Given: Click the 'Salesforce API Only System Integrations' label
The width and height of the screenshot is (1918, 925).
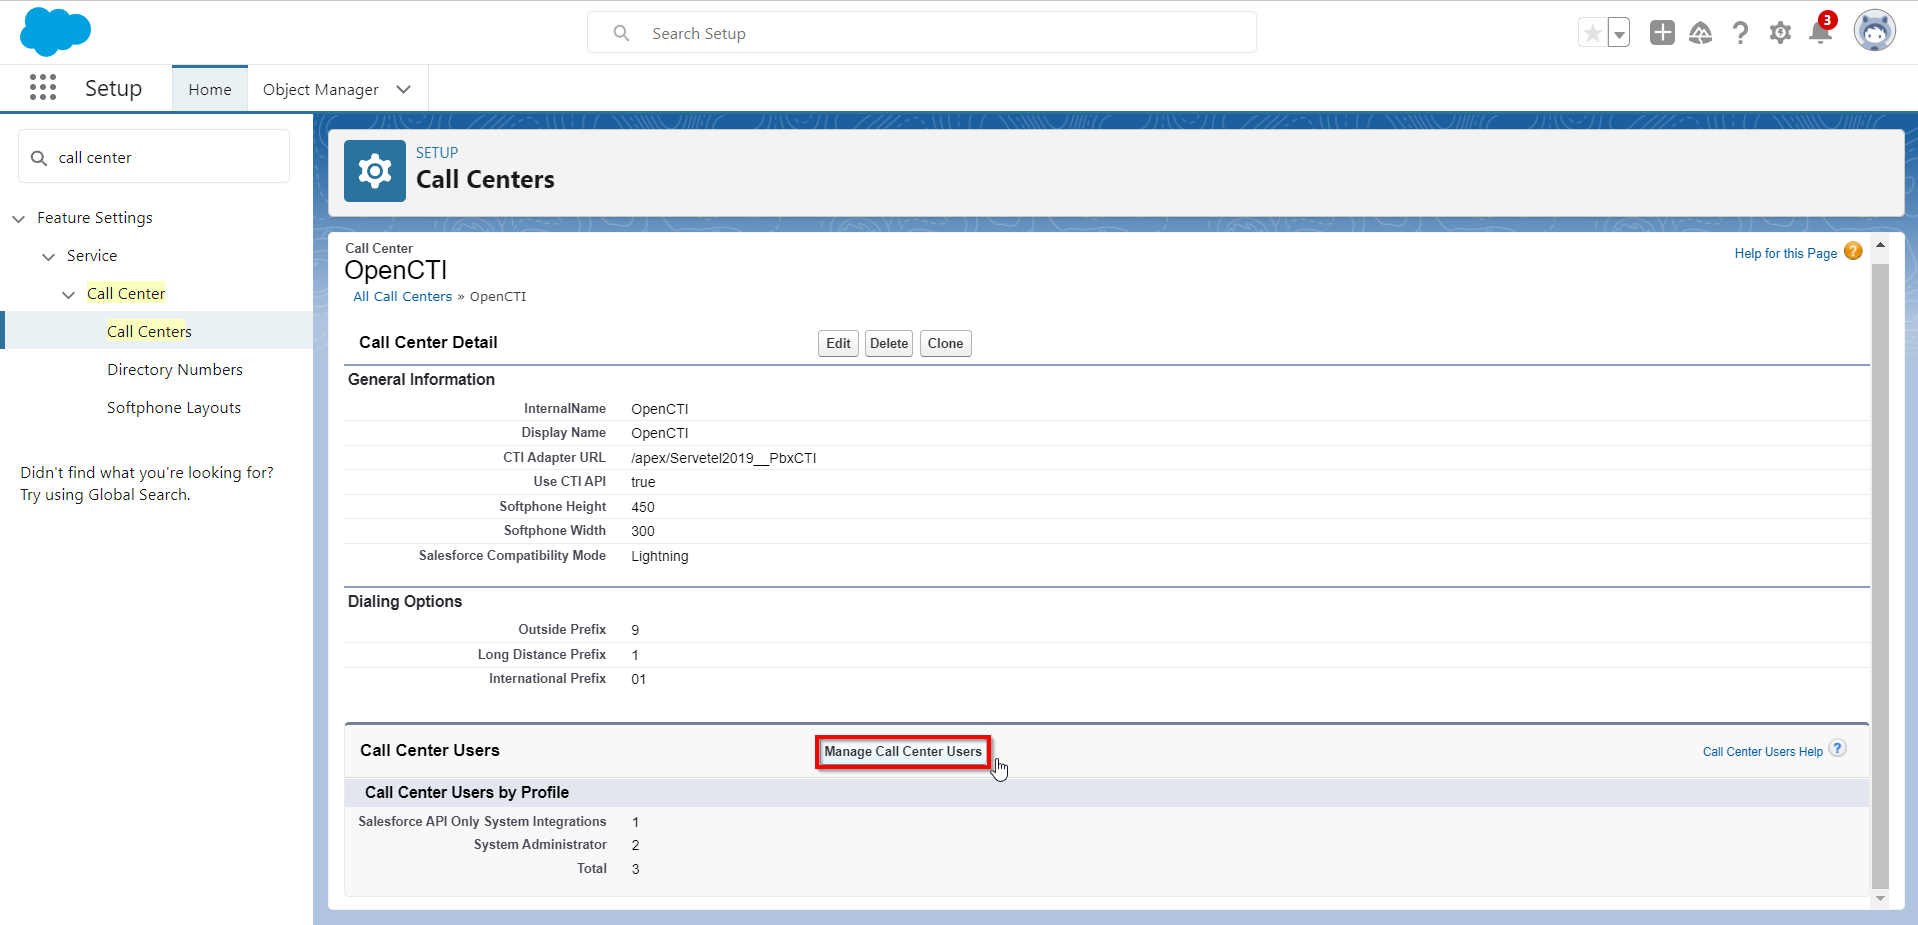Looking at the screenshot, I should pos(482,821).
